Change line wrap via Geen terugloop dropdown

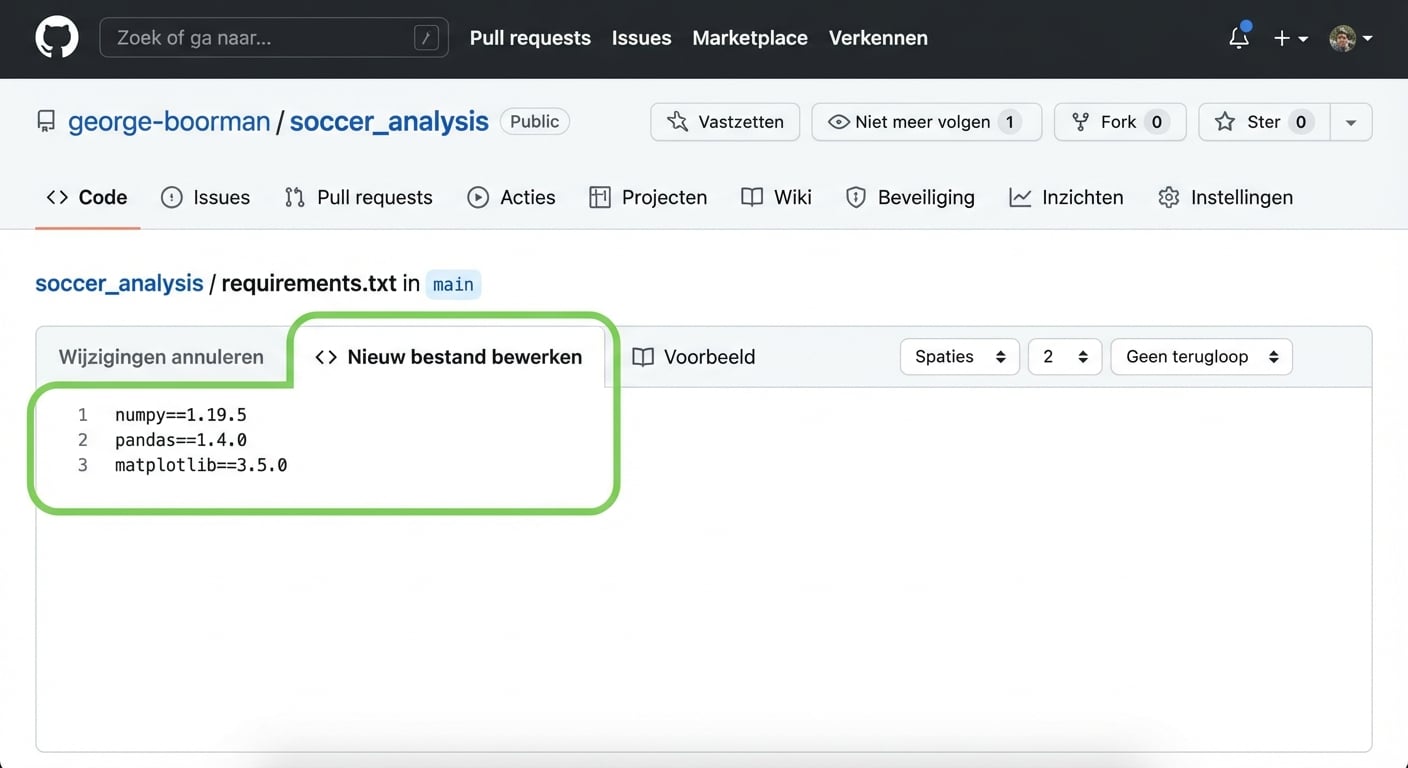click(1200, 356)
